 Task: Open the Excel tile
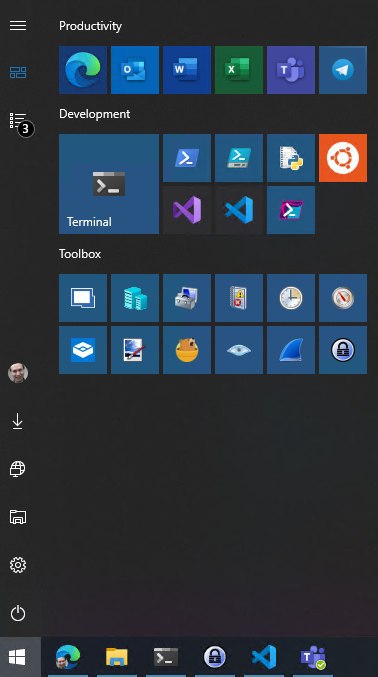[x=239, y=70]
